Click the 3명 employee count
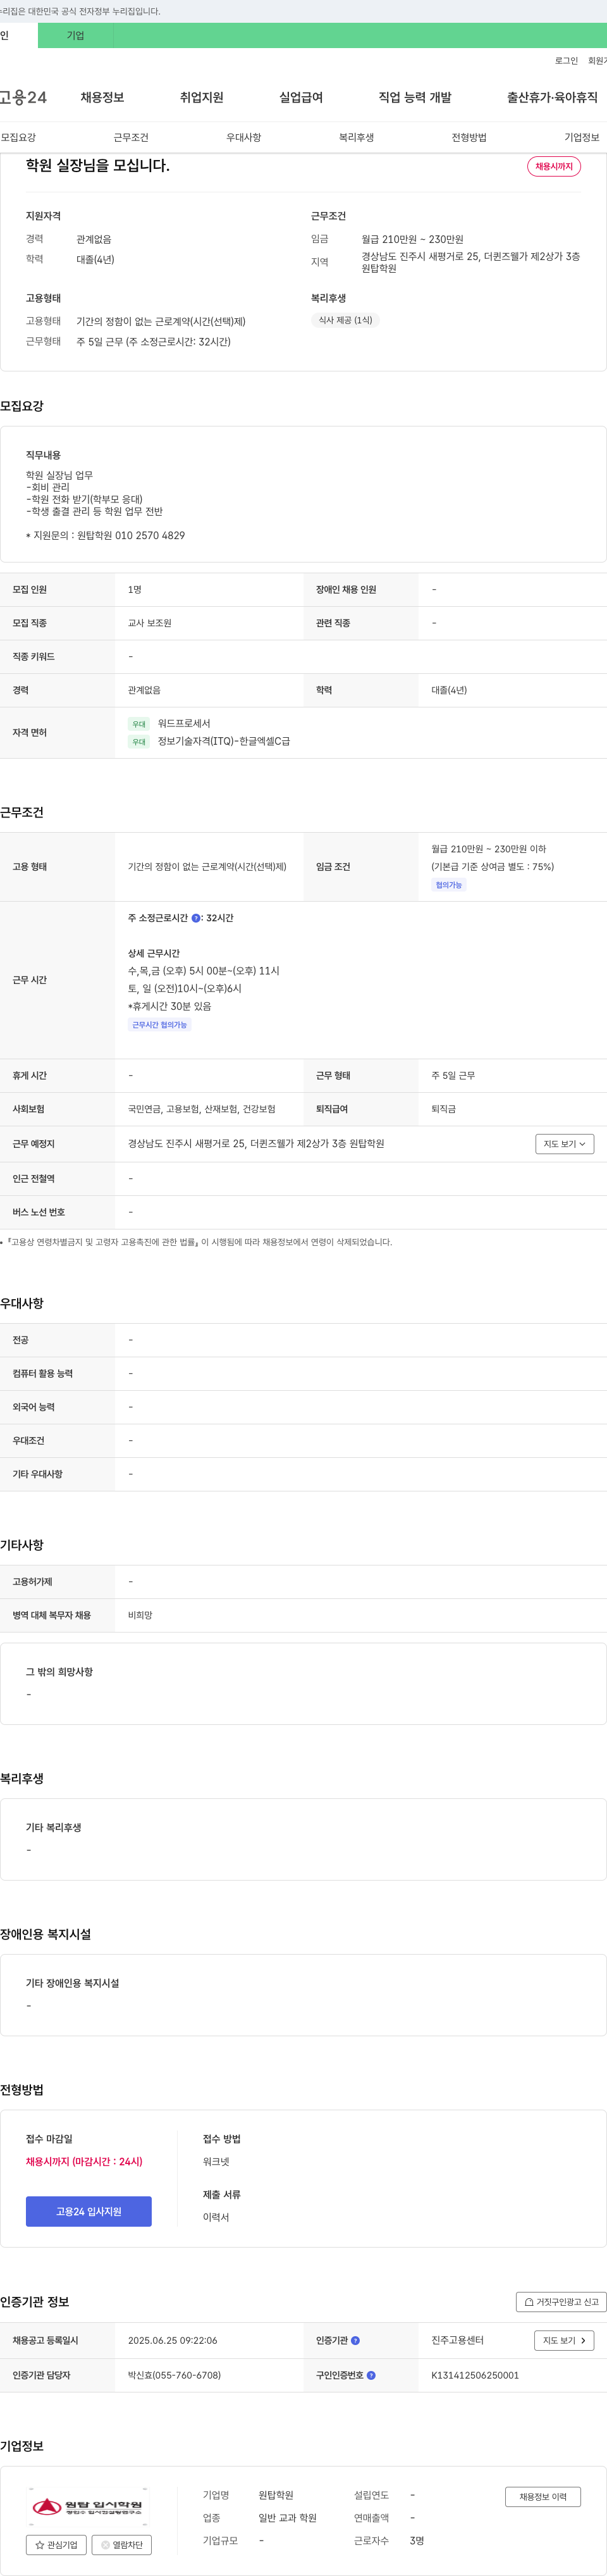This screenshot has width=607, height=2576. click(x=417, y=2540)
